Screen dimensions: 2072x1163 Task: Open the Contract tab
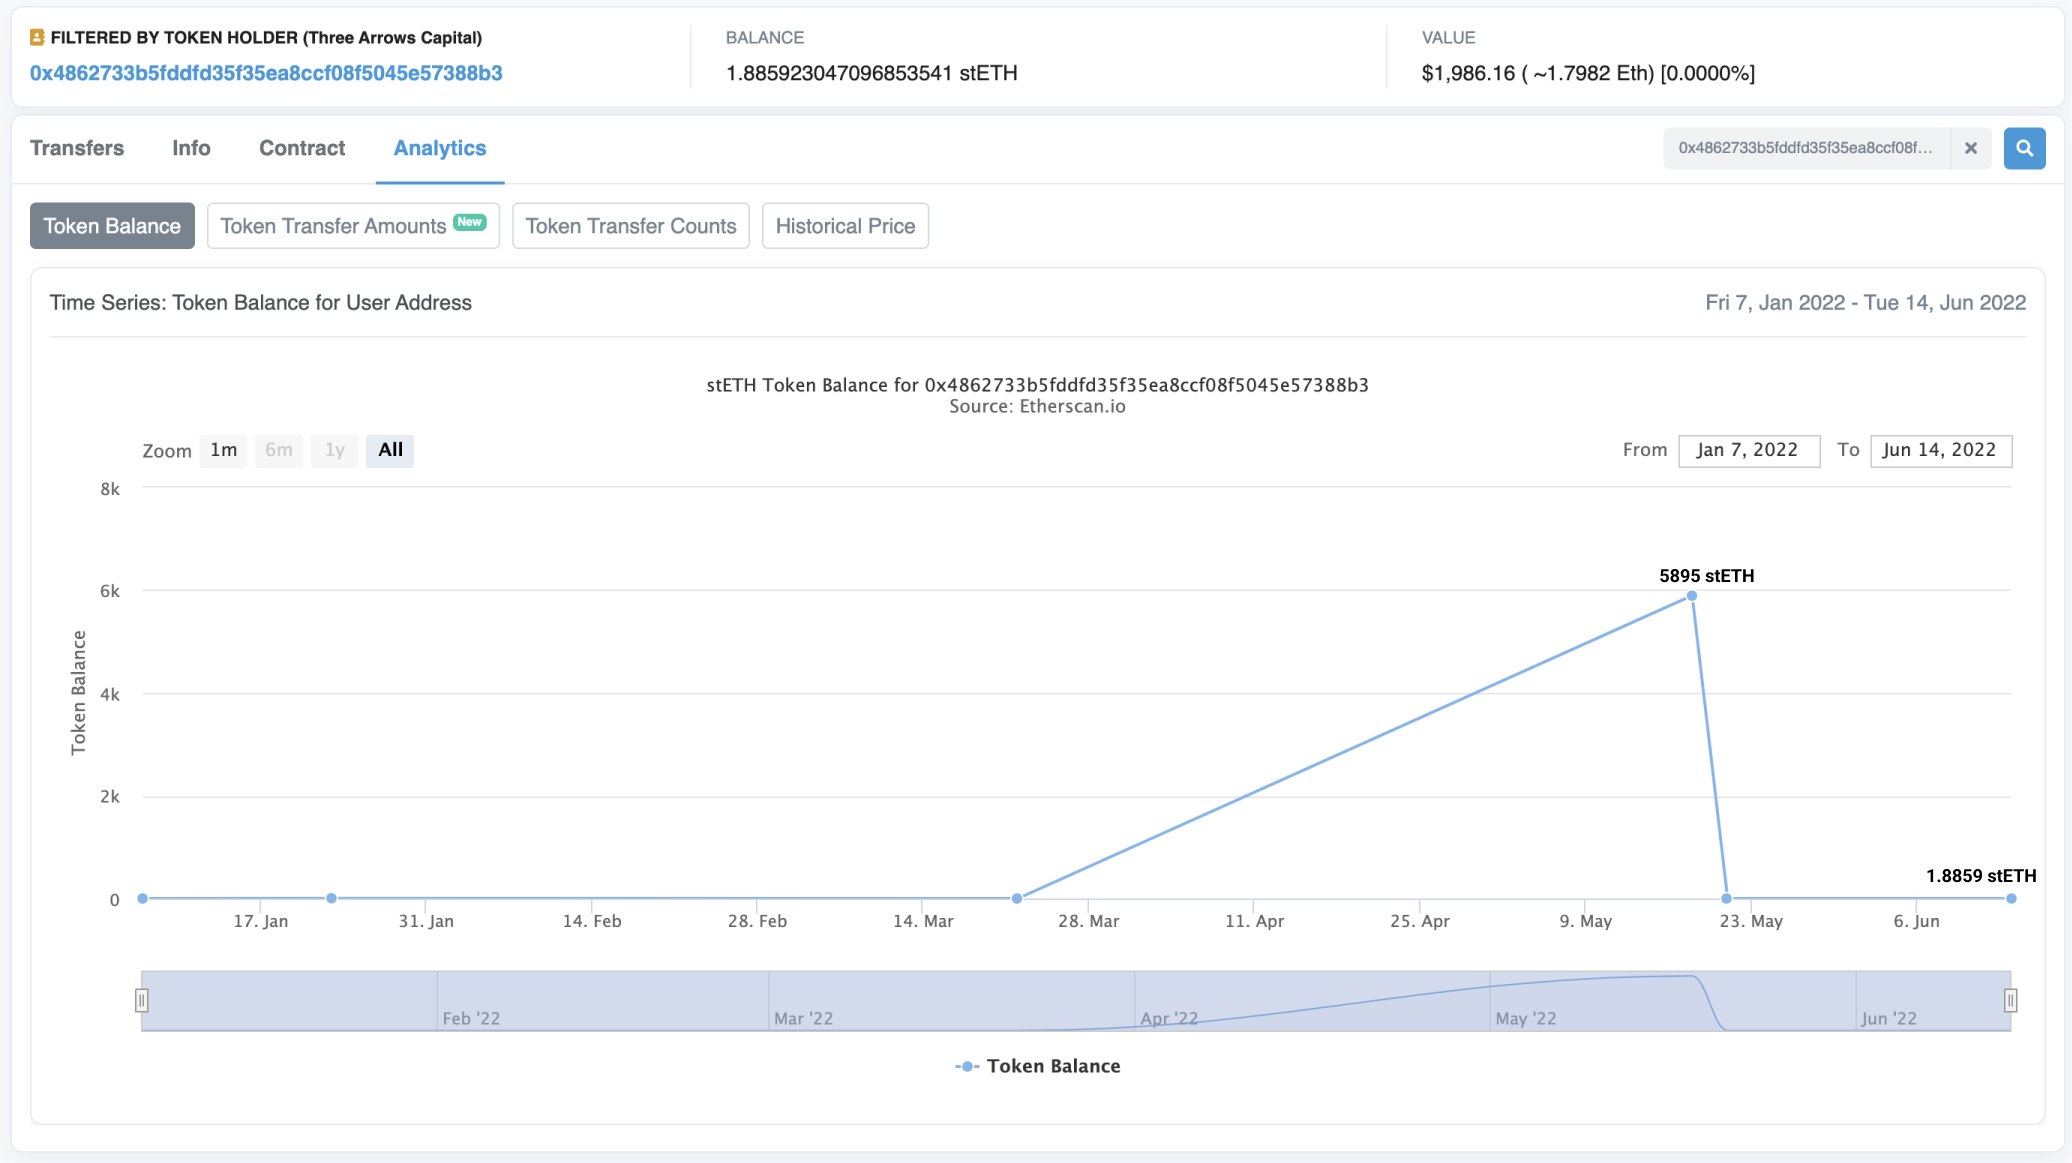(x=302, y=148)
